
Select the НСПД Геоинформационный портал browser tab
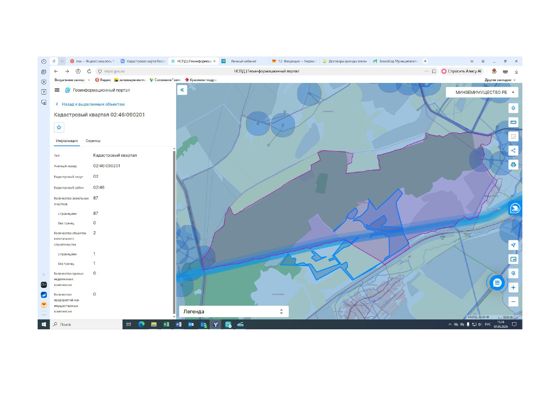pos(193,61)
